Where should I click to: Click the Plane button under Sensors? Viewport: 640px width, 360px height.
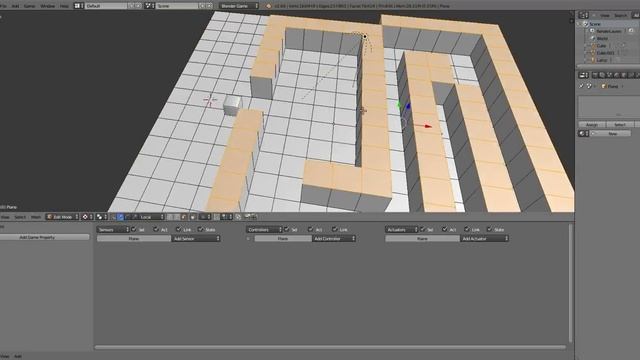click(134, 239)
